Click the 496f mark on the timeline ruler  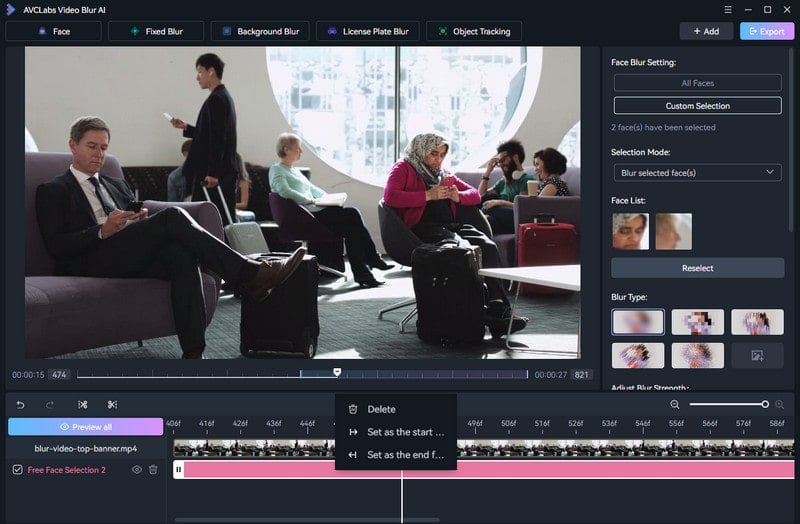pyautogui.click(x=474, y=423)
